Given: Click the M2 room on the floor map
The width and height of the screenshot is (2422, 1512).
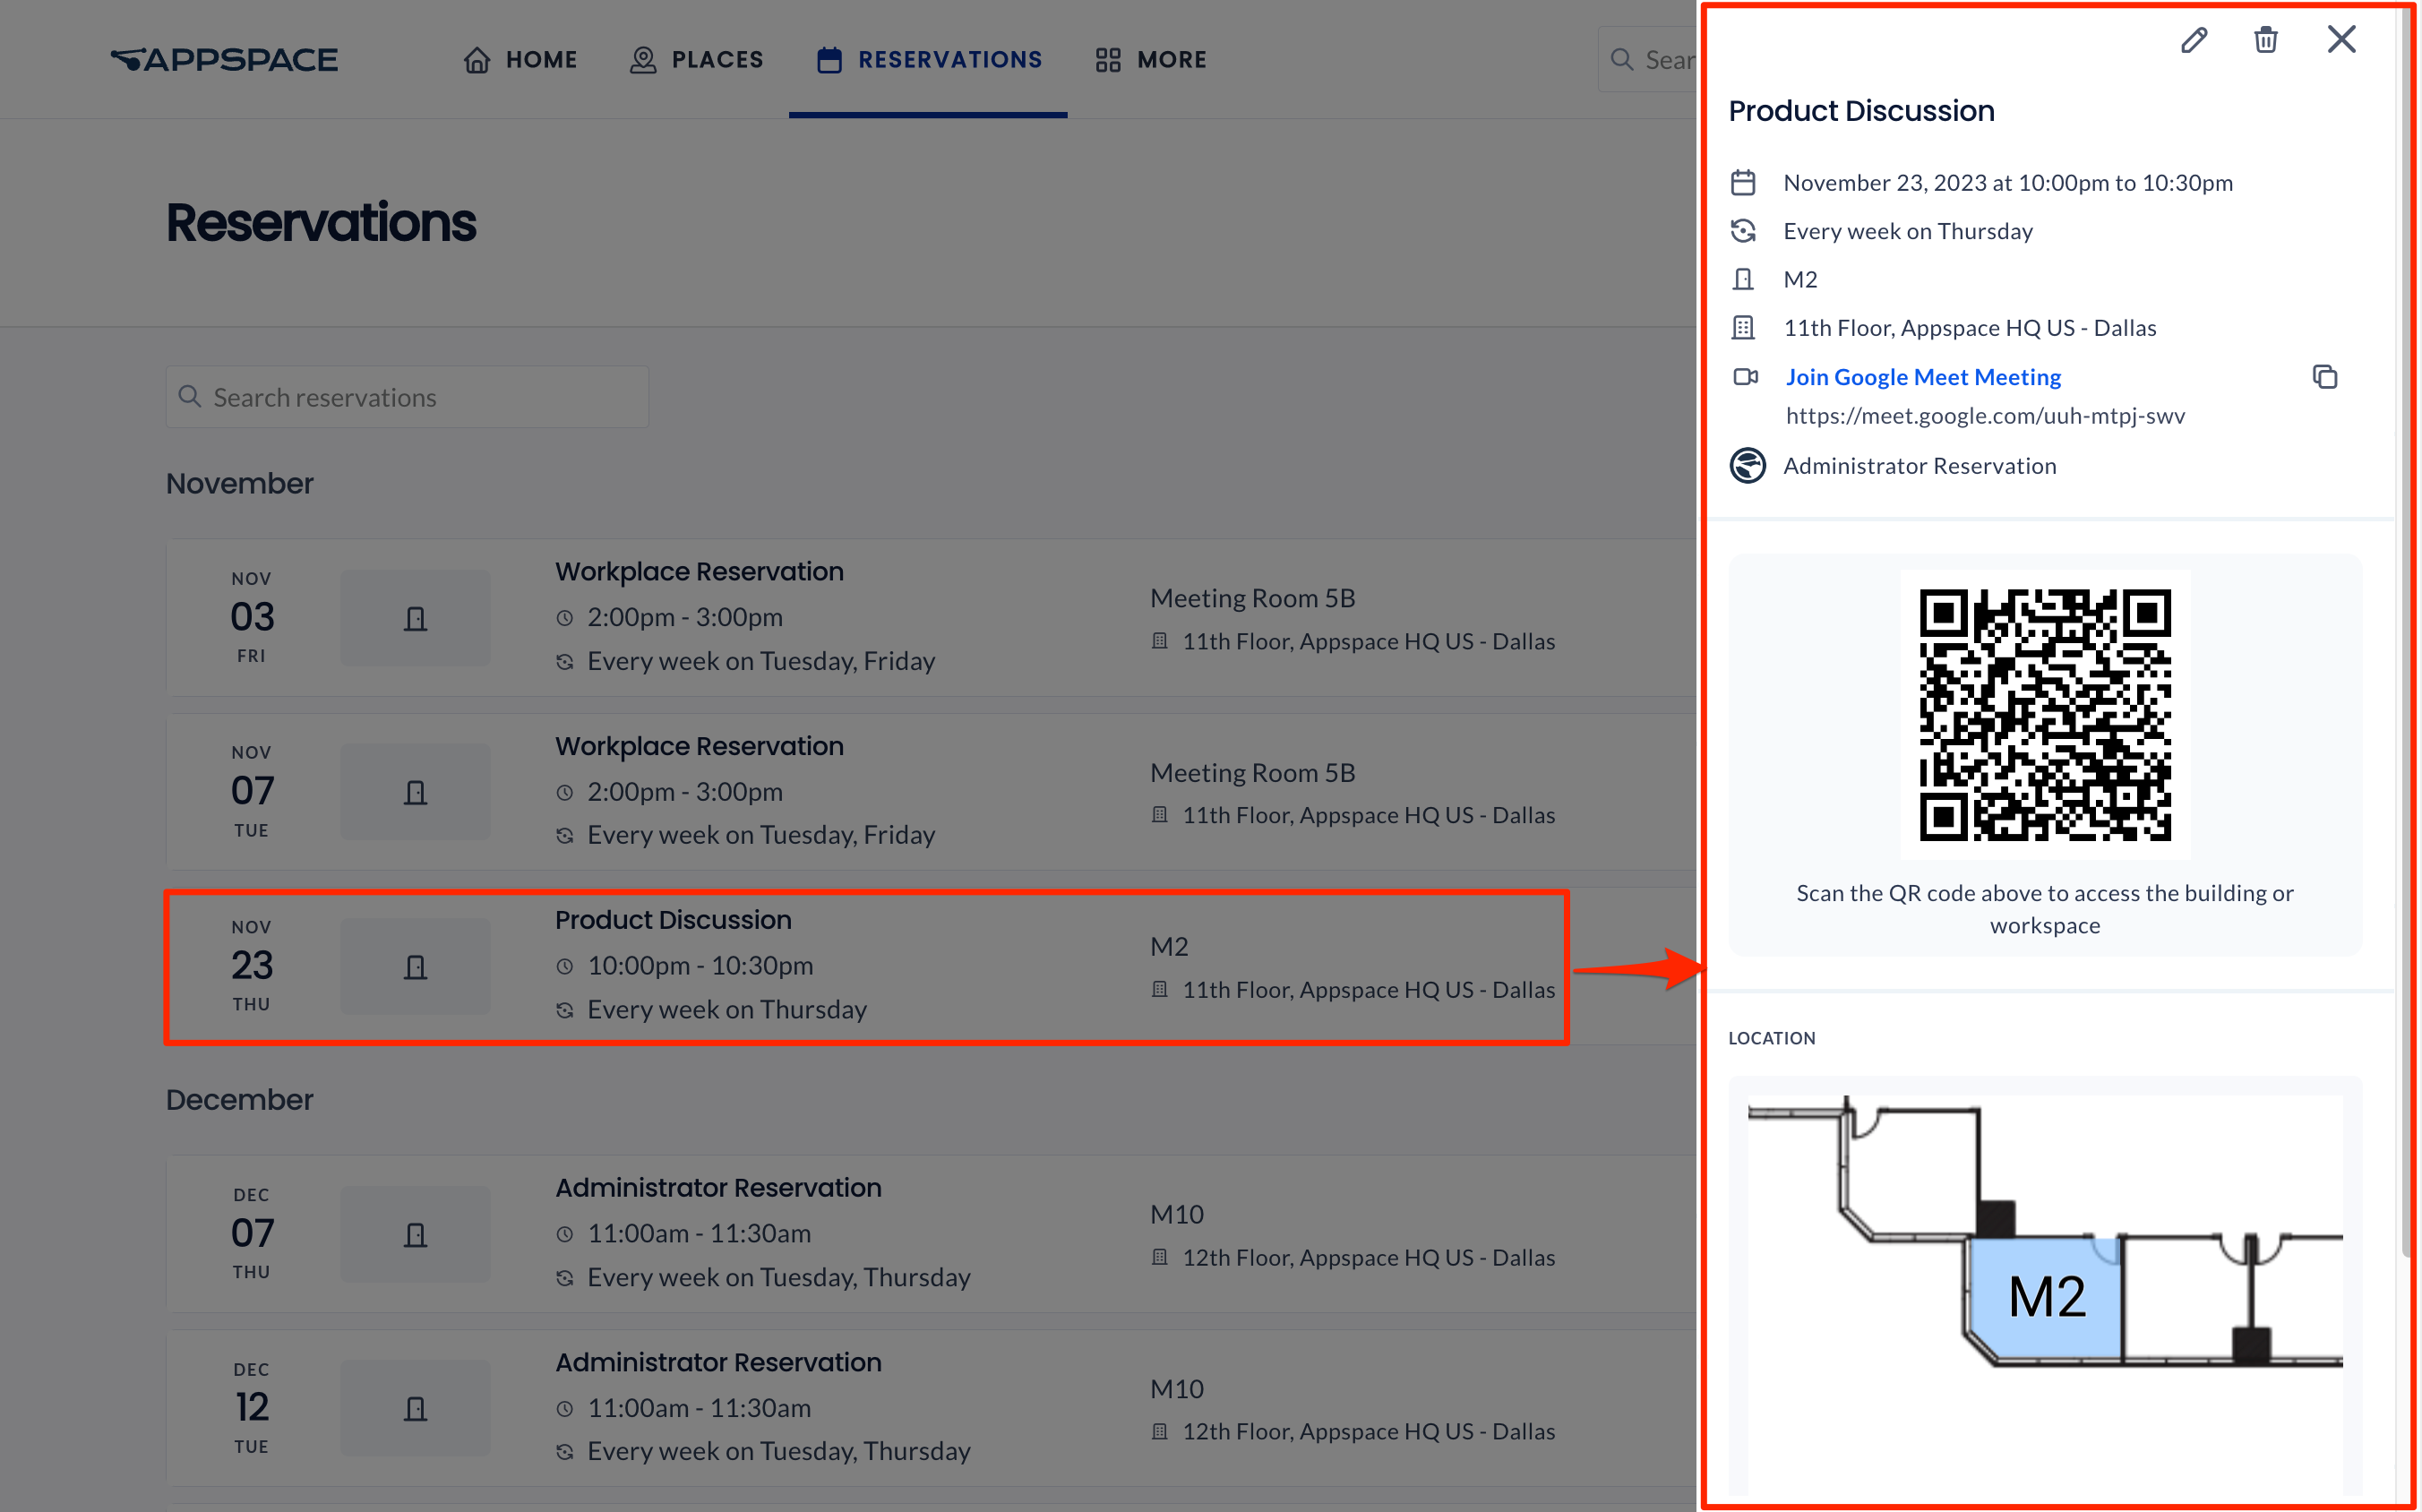Looking at the screenshot, I should pos(2046,1297).
